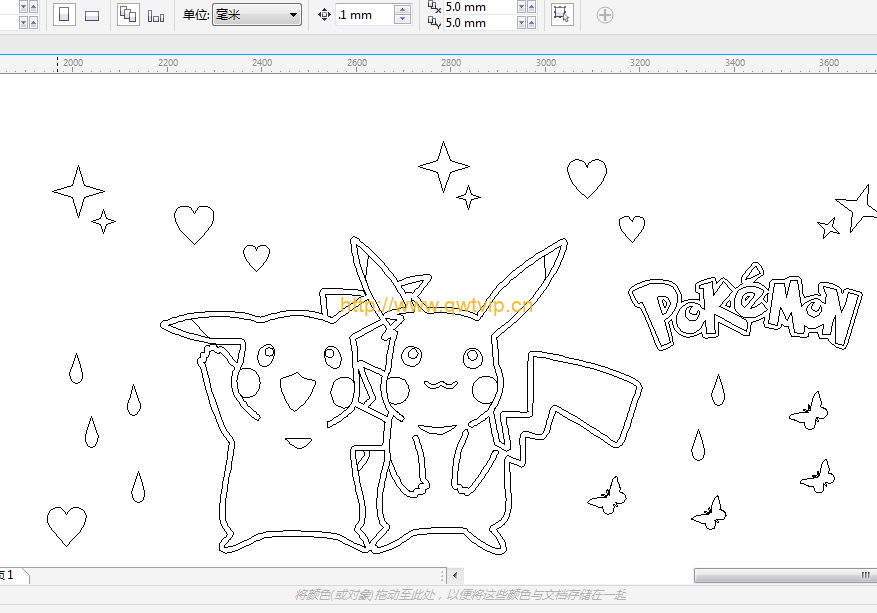This screenshot has height=613, width=877.
Task: Open the 单位 units dropdown
Action: 257,15
